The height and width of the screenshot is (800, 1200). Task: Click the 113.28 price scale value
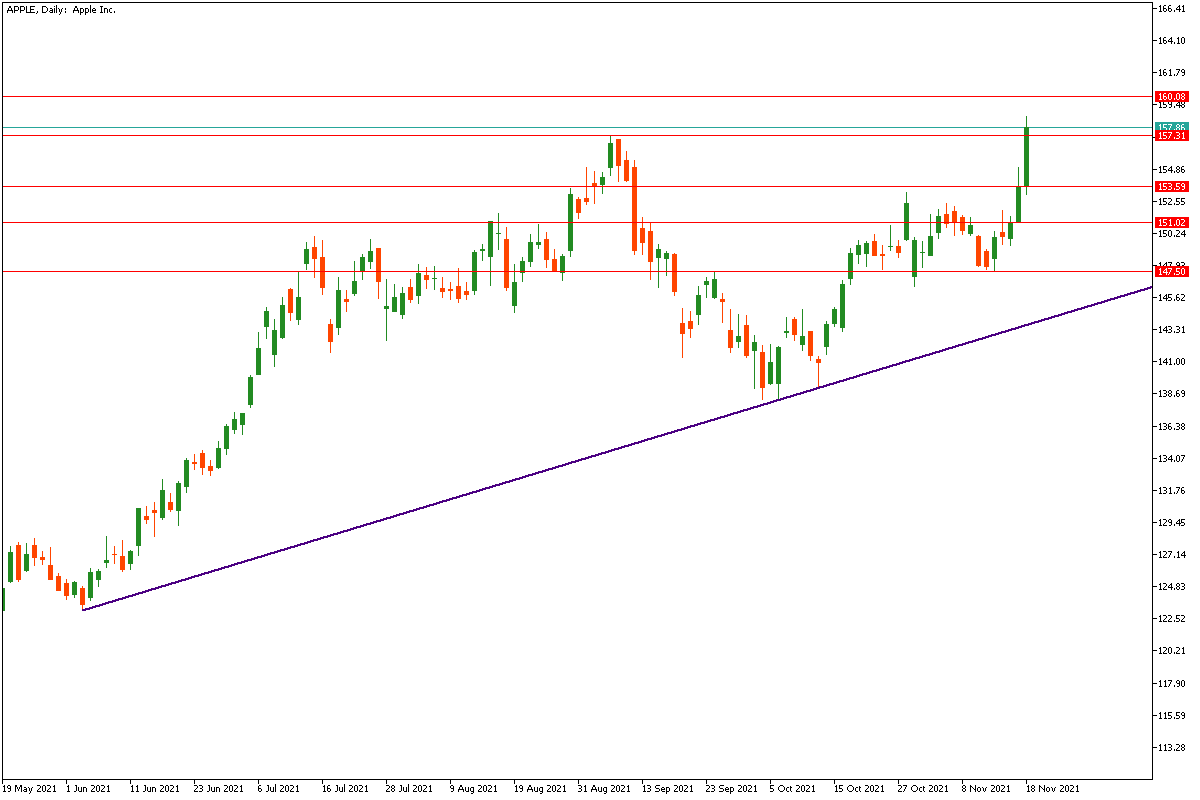(x=1172, y=747)
